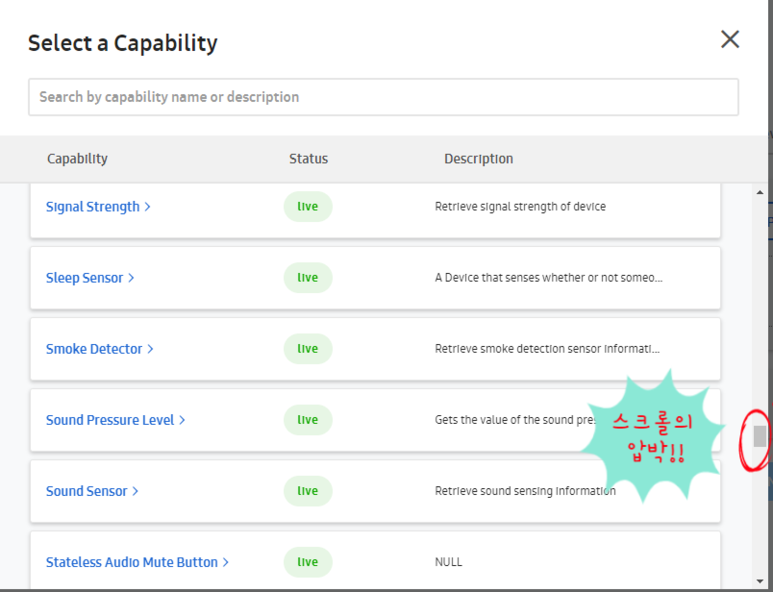This screenshot has width=773, height=592.
Task: Click live status badge of Sound Sensor
Action: (308, 491)
